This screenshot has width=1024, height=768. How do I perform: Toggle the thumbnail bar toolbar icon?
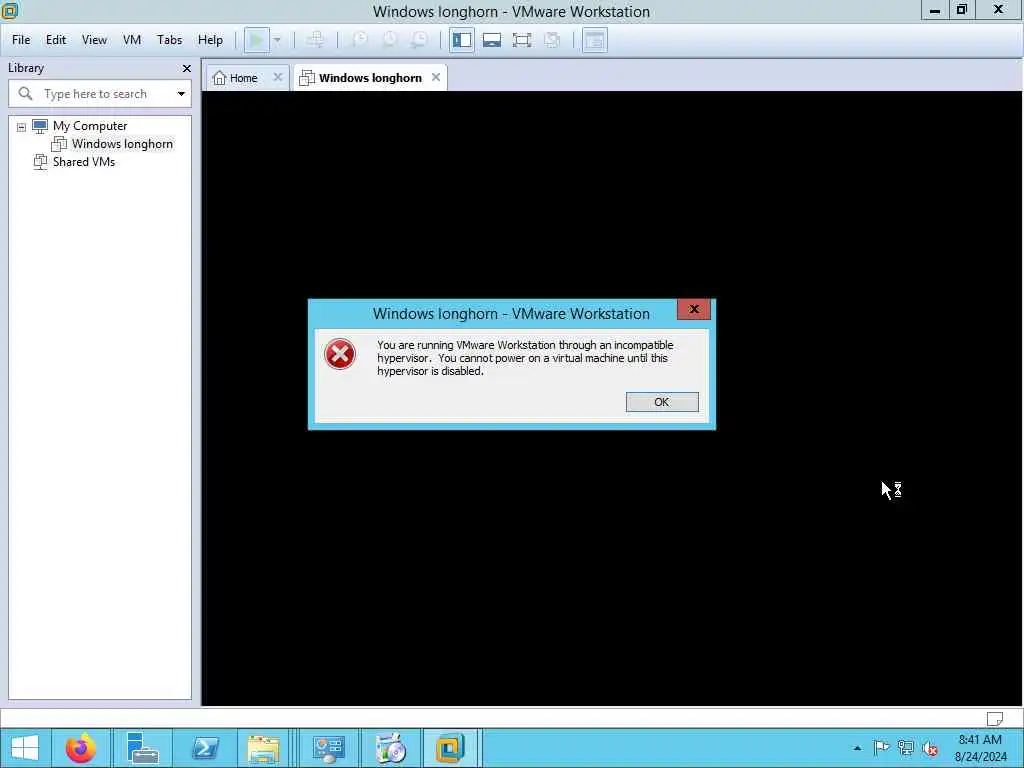(x=492, y=40)
